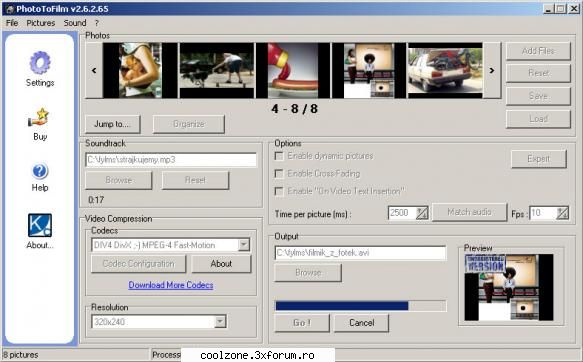The width and height of the screenshot is (583, 362).
Task: Click the Soundtrack Reset button
Action: (195, 180)
